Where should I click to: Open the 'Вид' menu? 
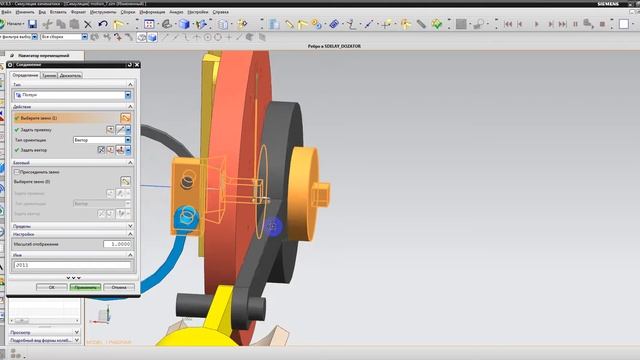coord(42,12)
